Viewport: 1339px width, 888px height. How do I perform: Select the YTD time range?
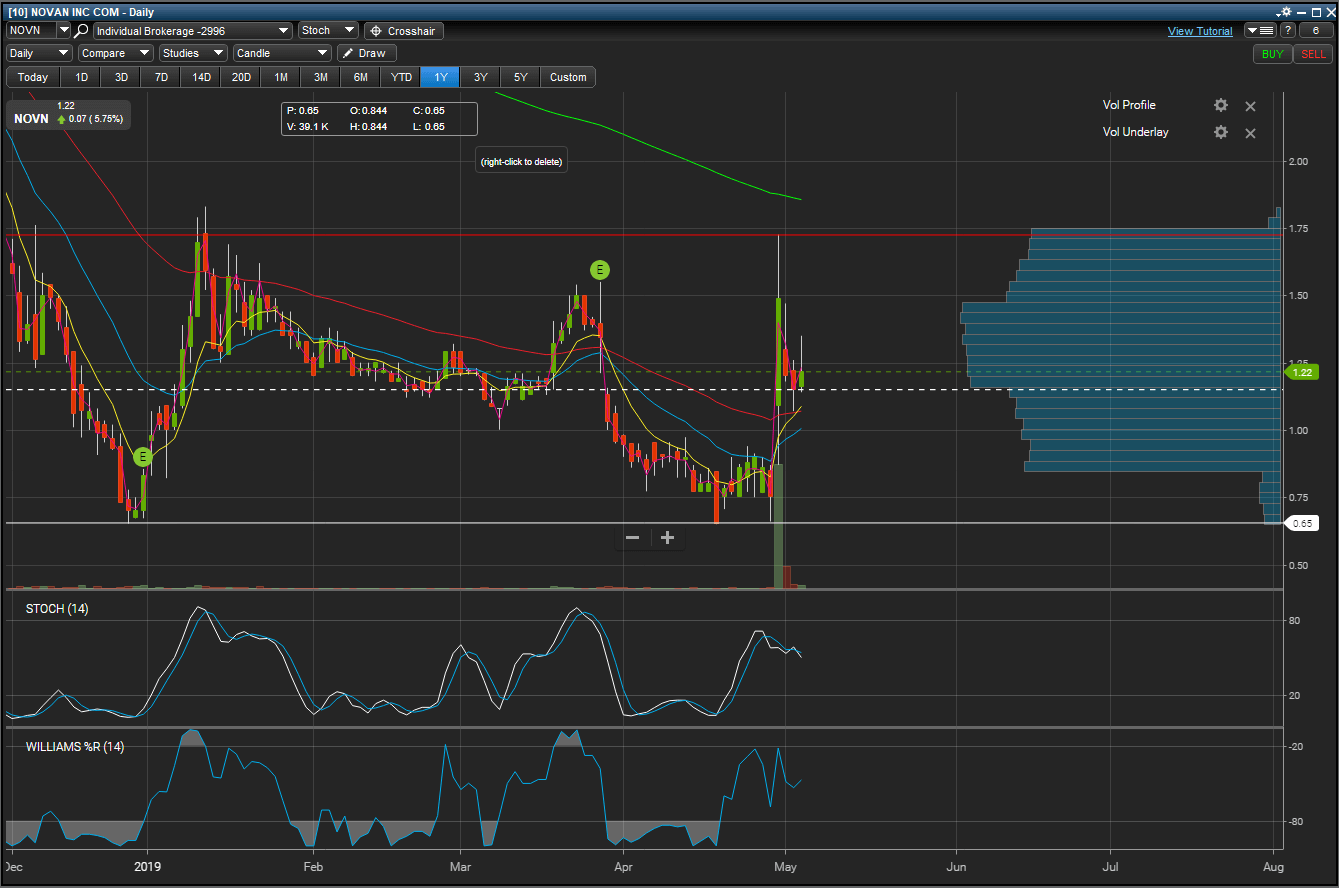pyautogui.click(x=401, y=77)
